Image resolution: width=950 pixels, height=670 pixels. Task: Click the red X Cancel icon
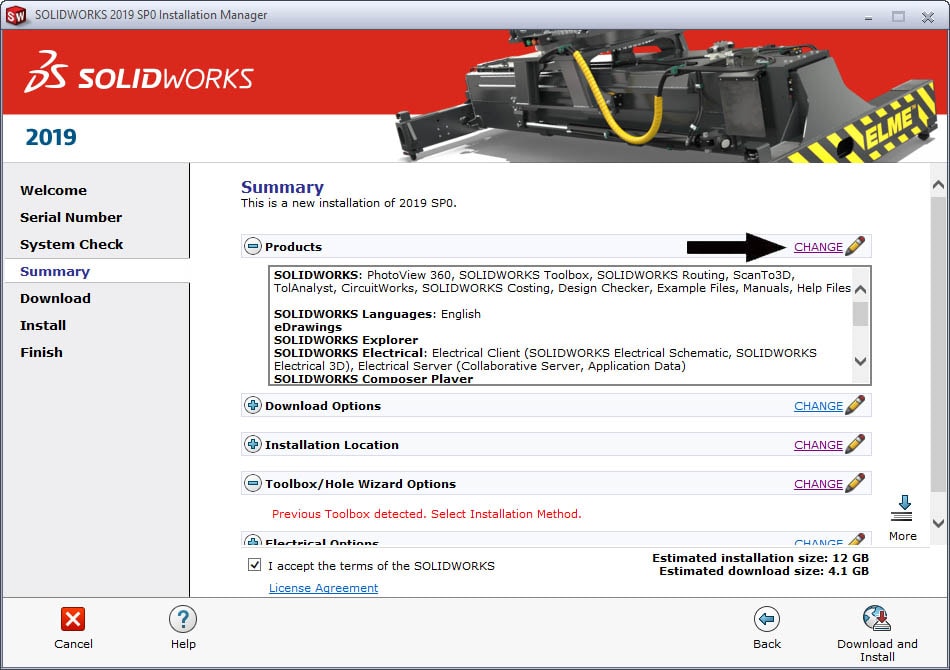pos(73,621)
